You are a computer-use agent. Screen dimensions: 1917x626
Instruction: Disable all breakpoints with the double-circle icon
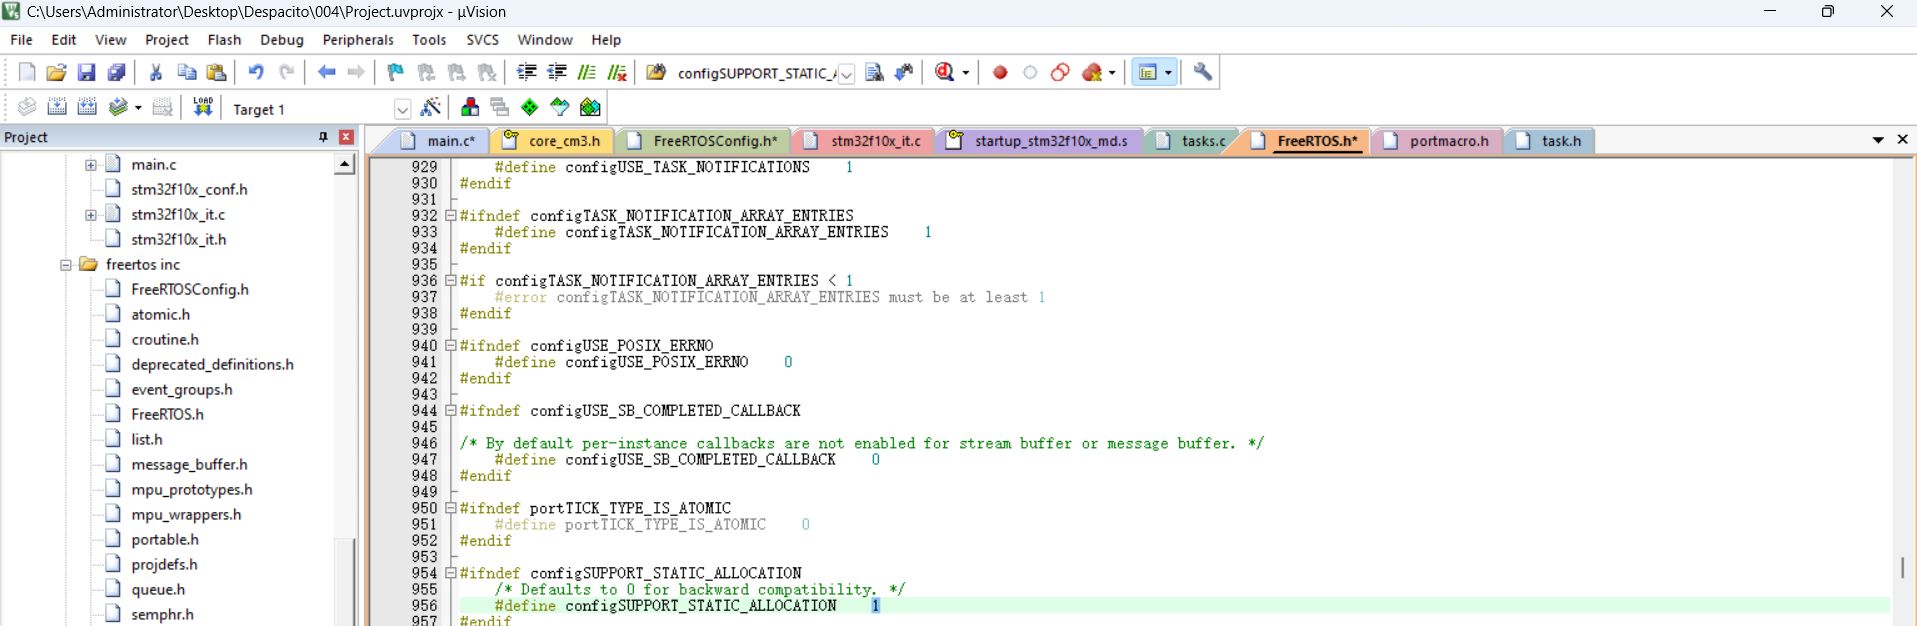1061,72
